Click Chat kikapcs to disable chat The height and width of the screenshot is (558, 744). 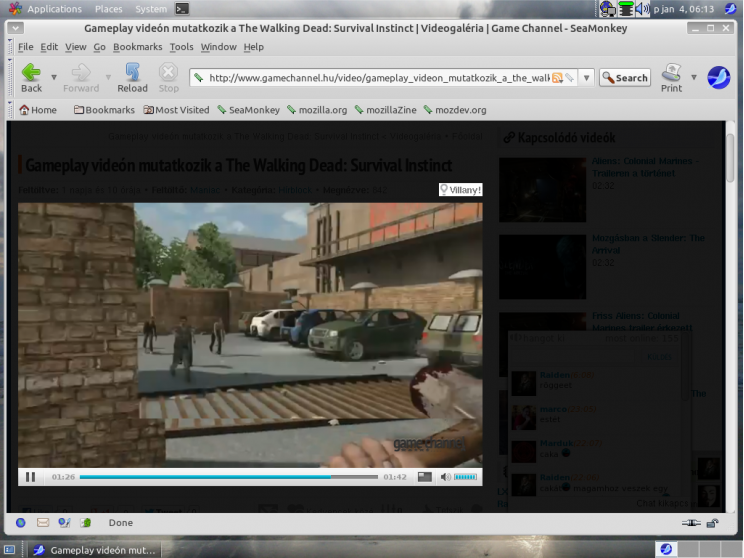click(x=662, y=503)
